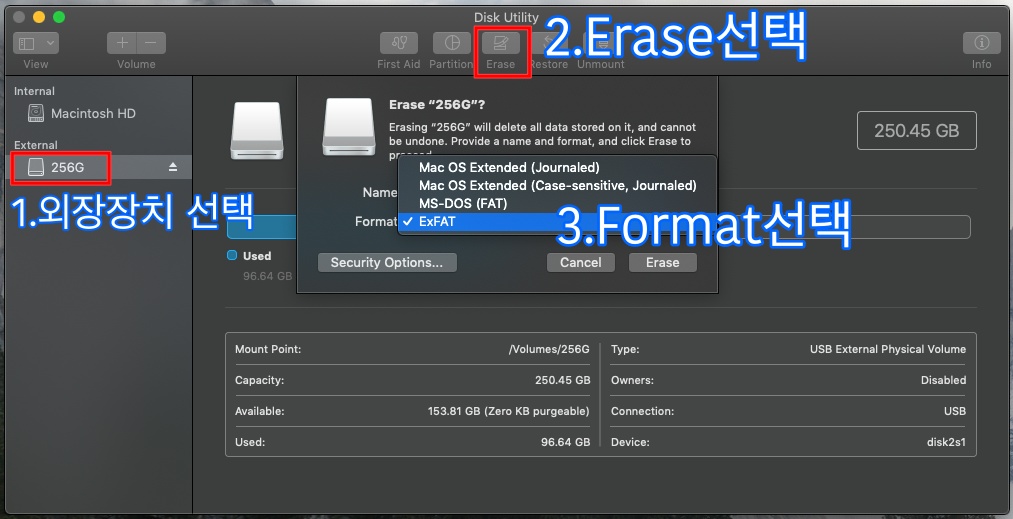Cancel the erase dialog
This screenshot has height=519, width=1013.
pos(581,262)
